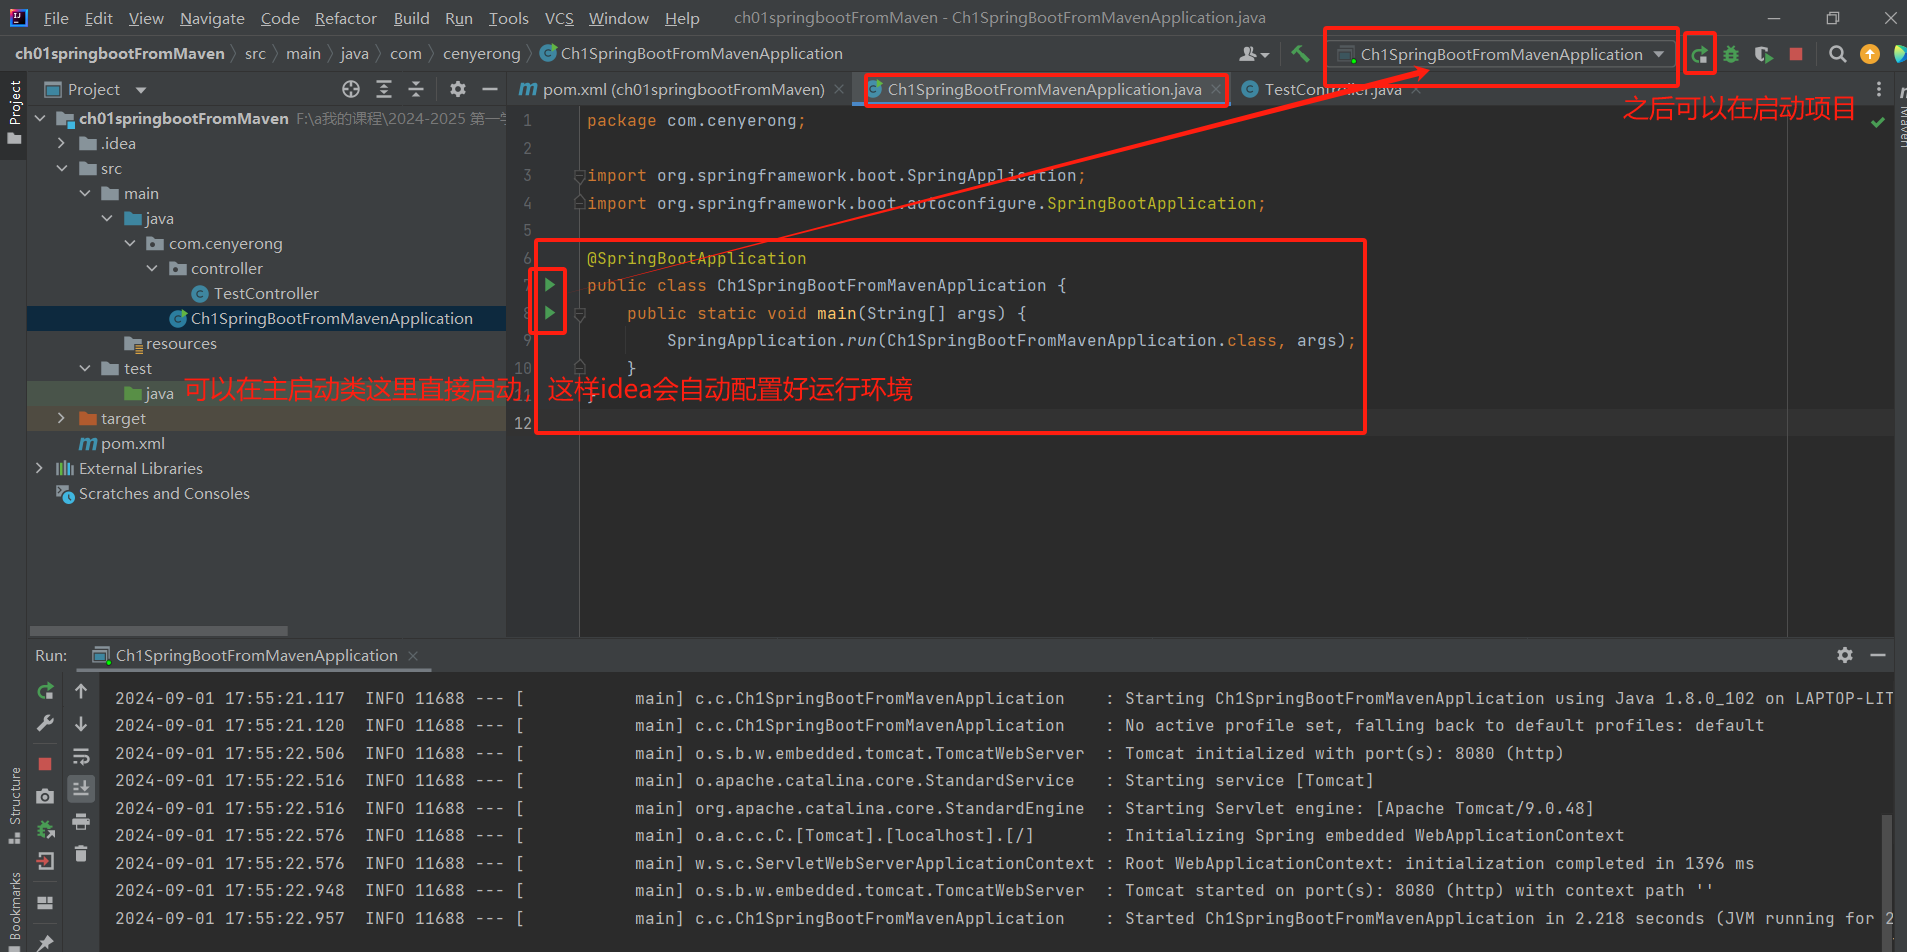Screen dimensions: 1907x952
Task: Open Search Everywhere magnifier icon
Action: point(1837,54)
